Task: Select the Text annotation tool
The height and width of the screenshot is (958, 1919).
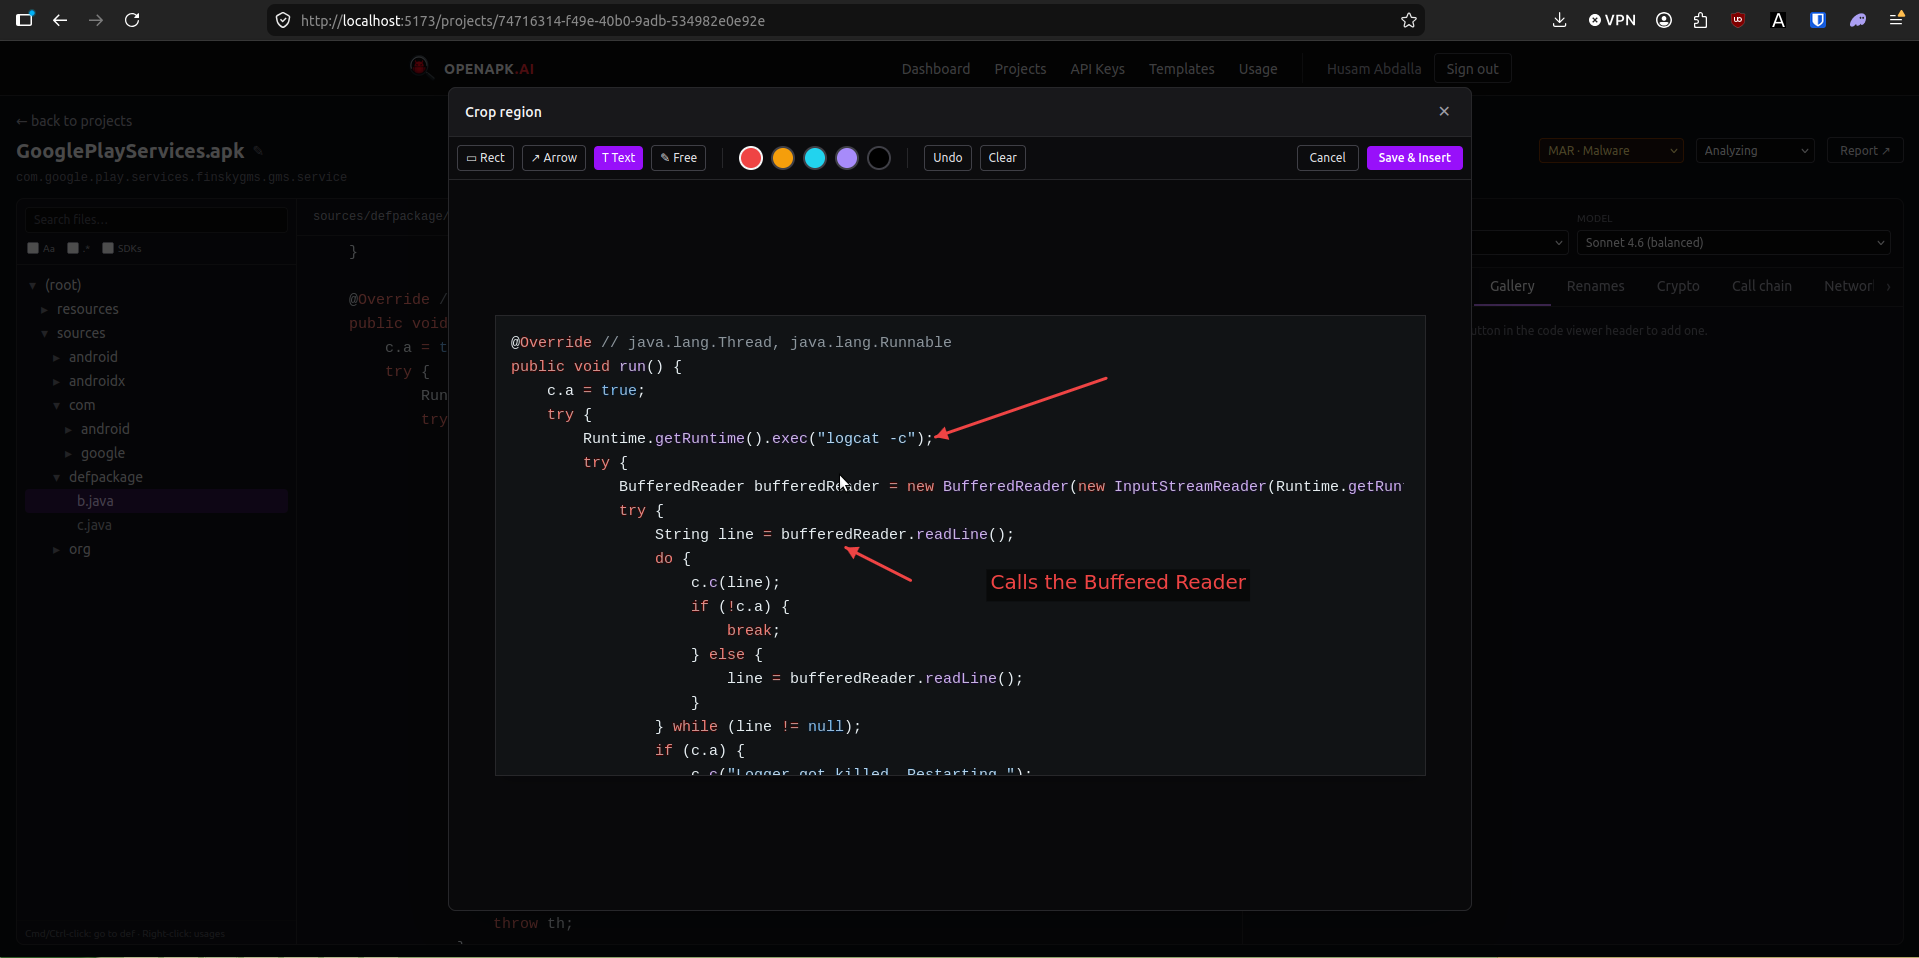Action: pyautogui.click(x=618, y=158)
